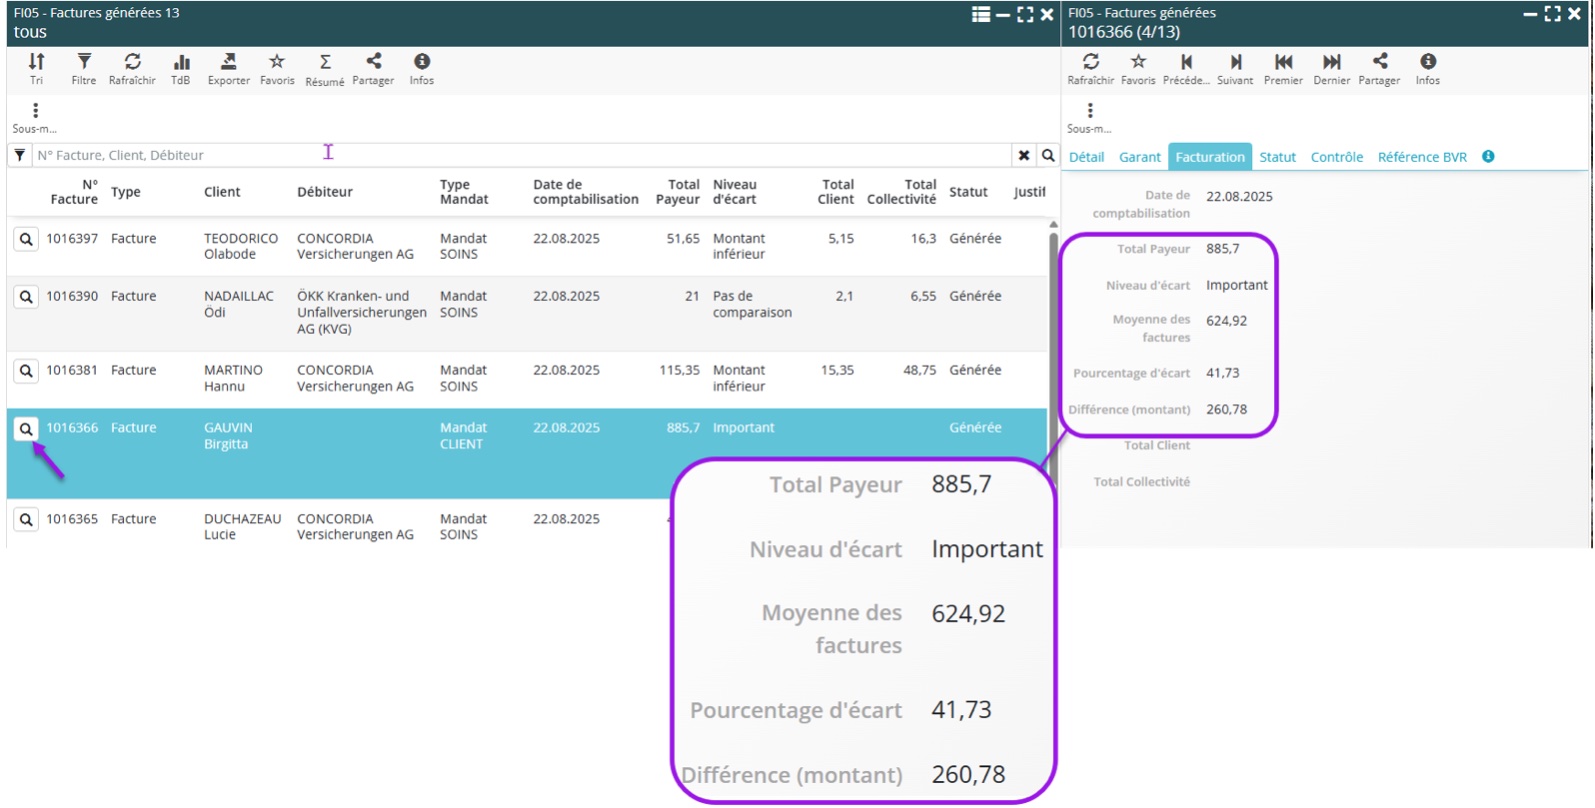Refresh the invoice list with Rafraîchir
The image size is (1595, 808).
click(x=132, y=68)
